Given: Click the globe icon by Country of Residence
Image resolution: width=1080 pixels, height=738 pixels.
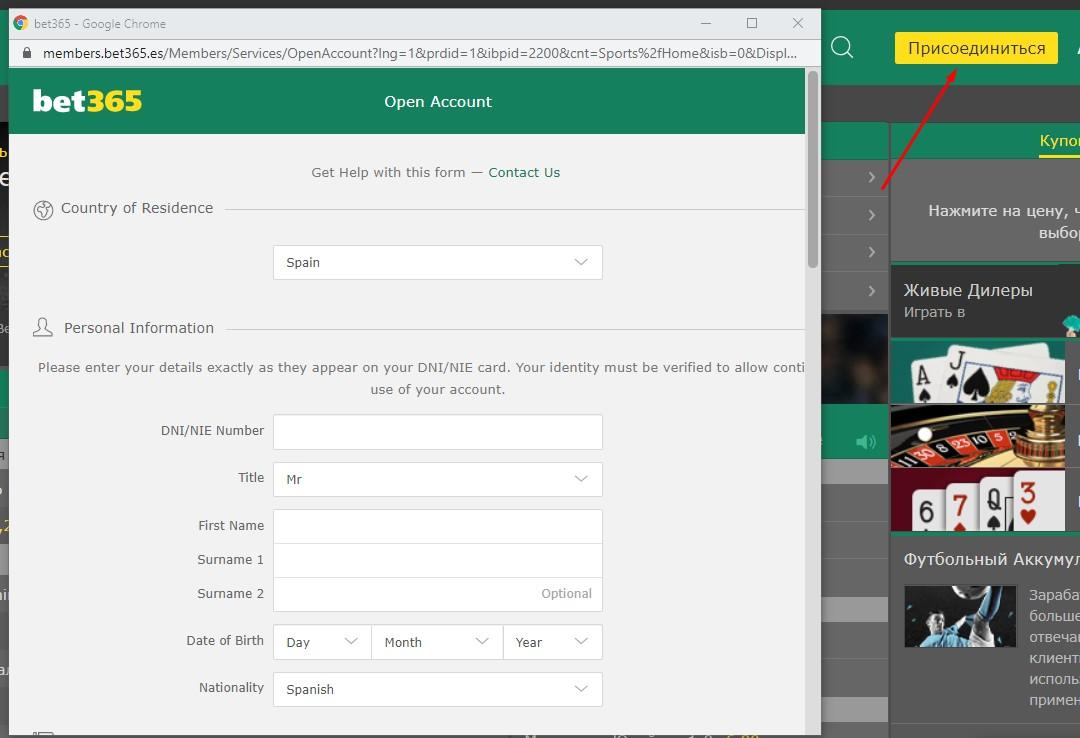Looking at the screenshot, I should [x=43, y=209].
